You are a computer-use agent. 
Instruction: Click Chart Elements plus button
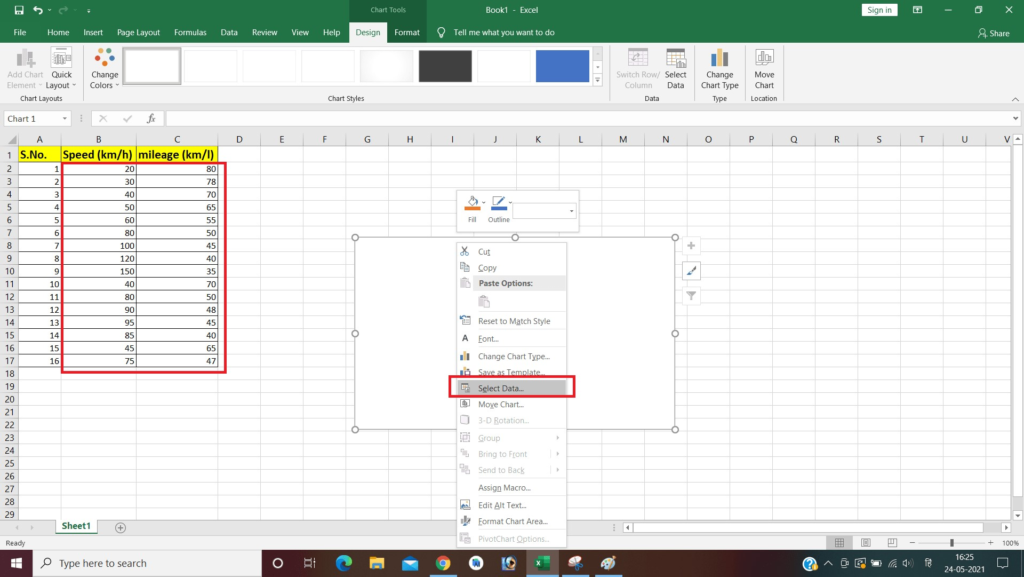tap(691, 246)
